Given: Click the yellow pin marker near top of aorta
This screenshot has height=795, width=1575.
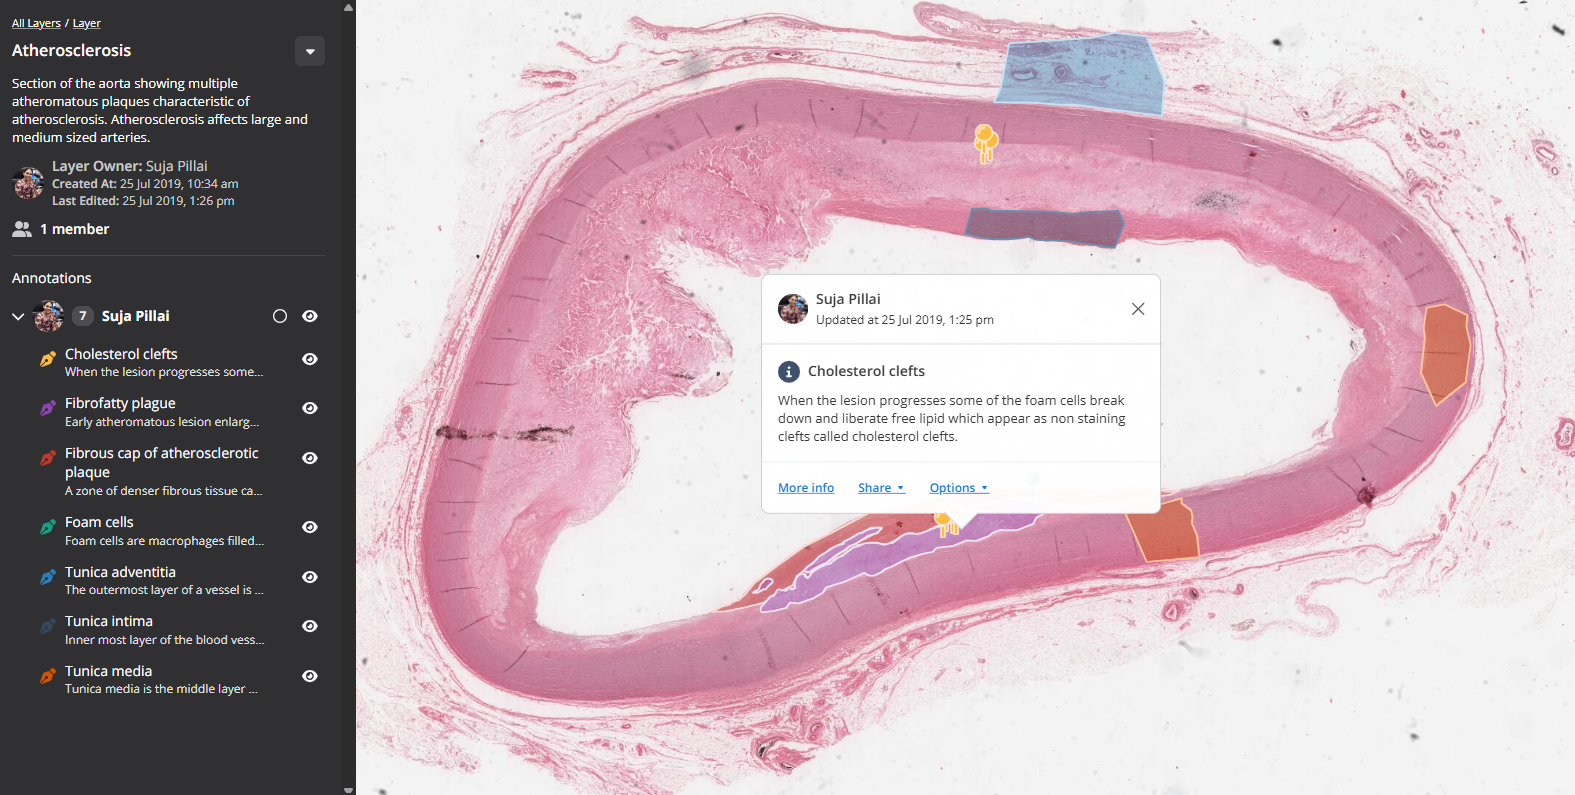Looking at the screenshot, I should [x=985, y=142].
